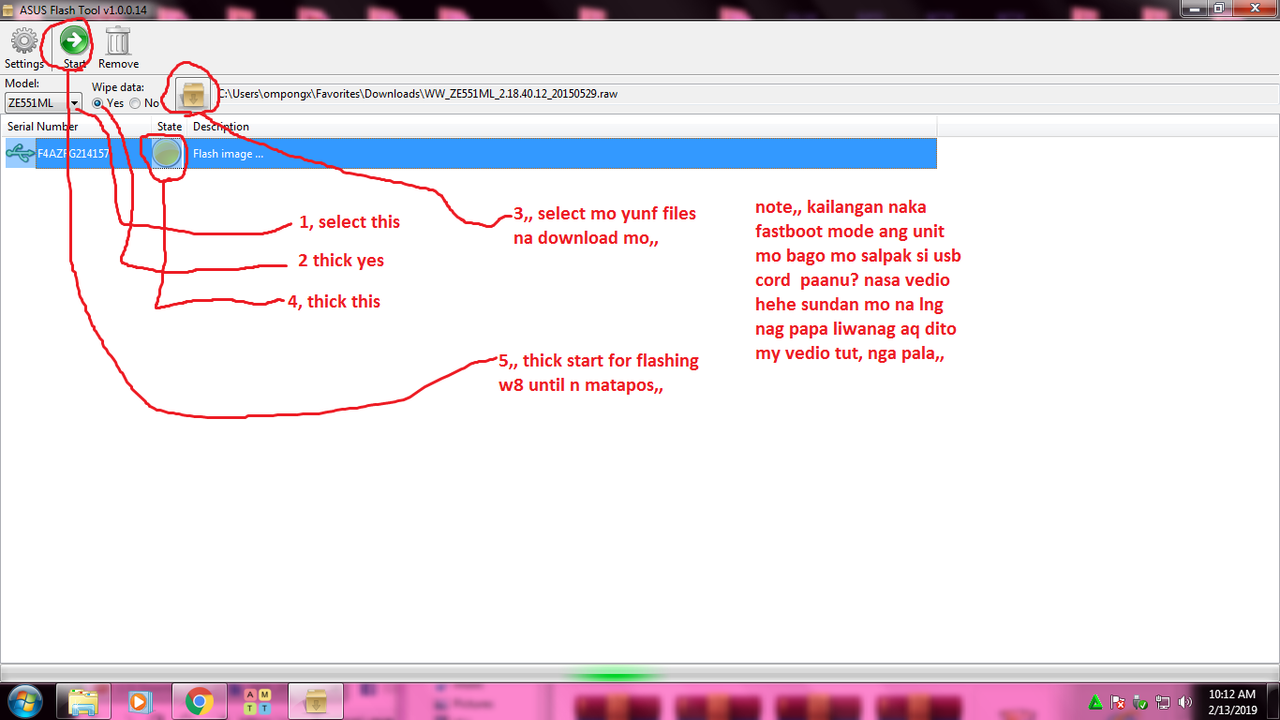Open the AMTT app in the taskbar

257,702
